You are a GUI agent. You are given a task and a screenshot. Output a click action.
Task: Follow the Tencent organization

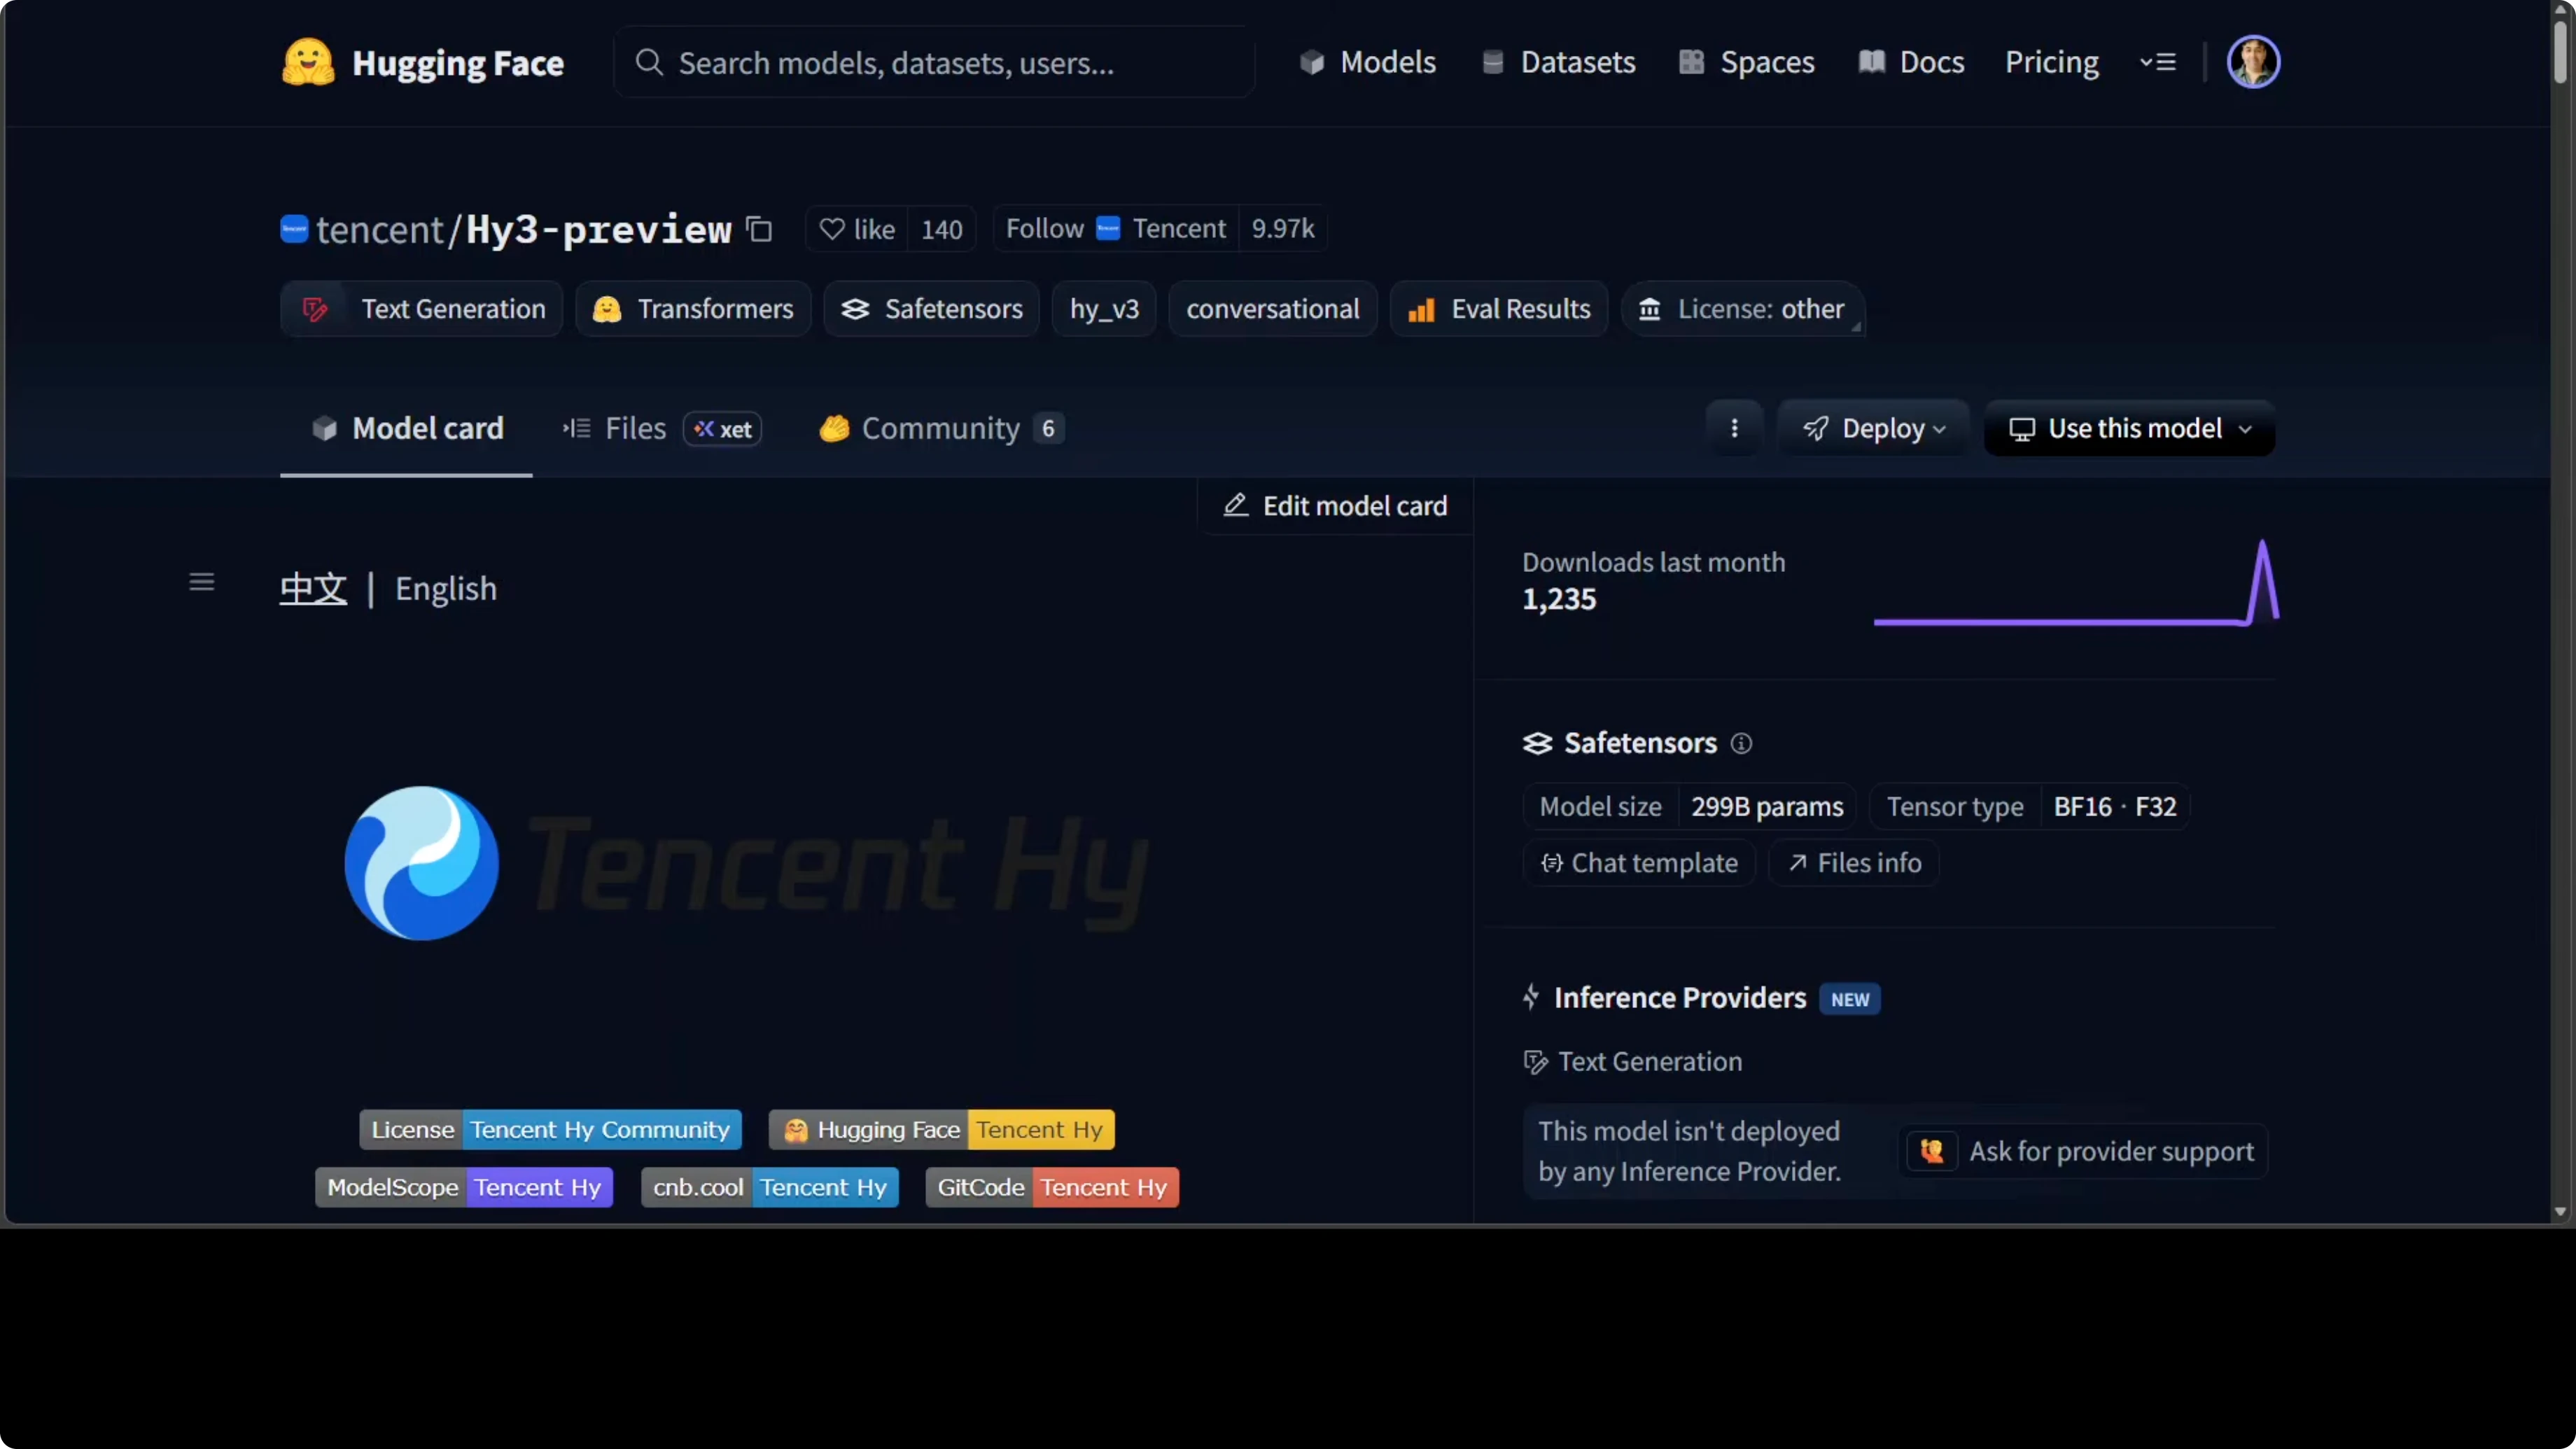click(x=1044, y=229)
